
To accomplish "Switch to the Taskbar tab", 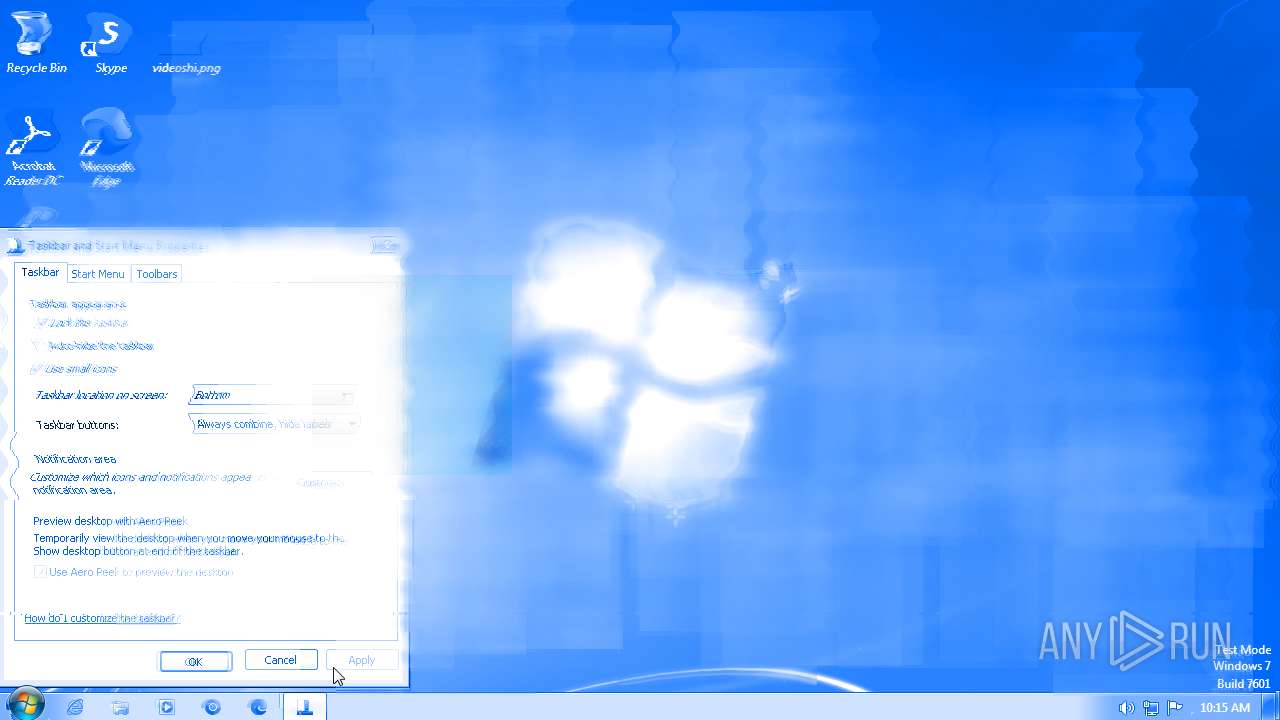I will point(40,272).
